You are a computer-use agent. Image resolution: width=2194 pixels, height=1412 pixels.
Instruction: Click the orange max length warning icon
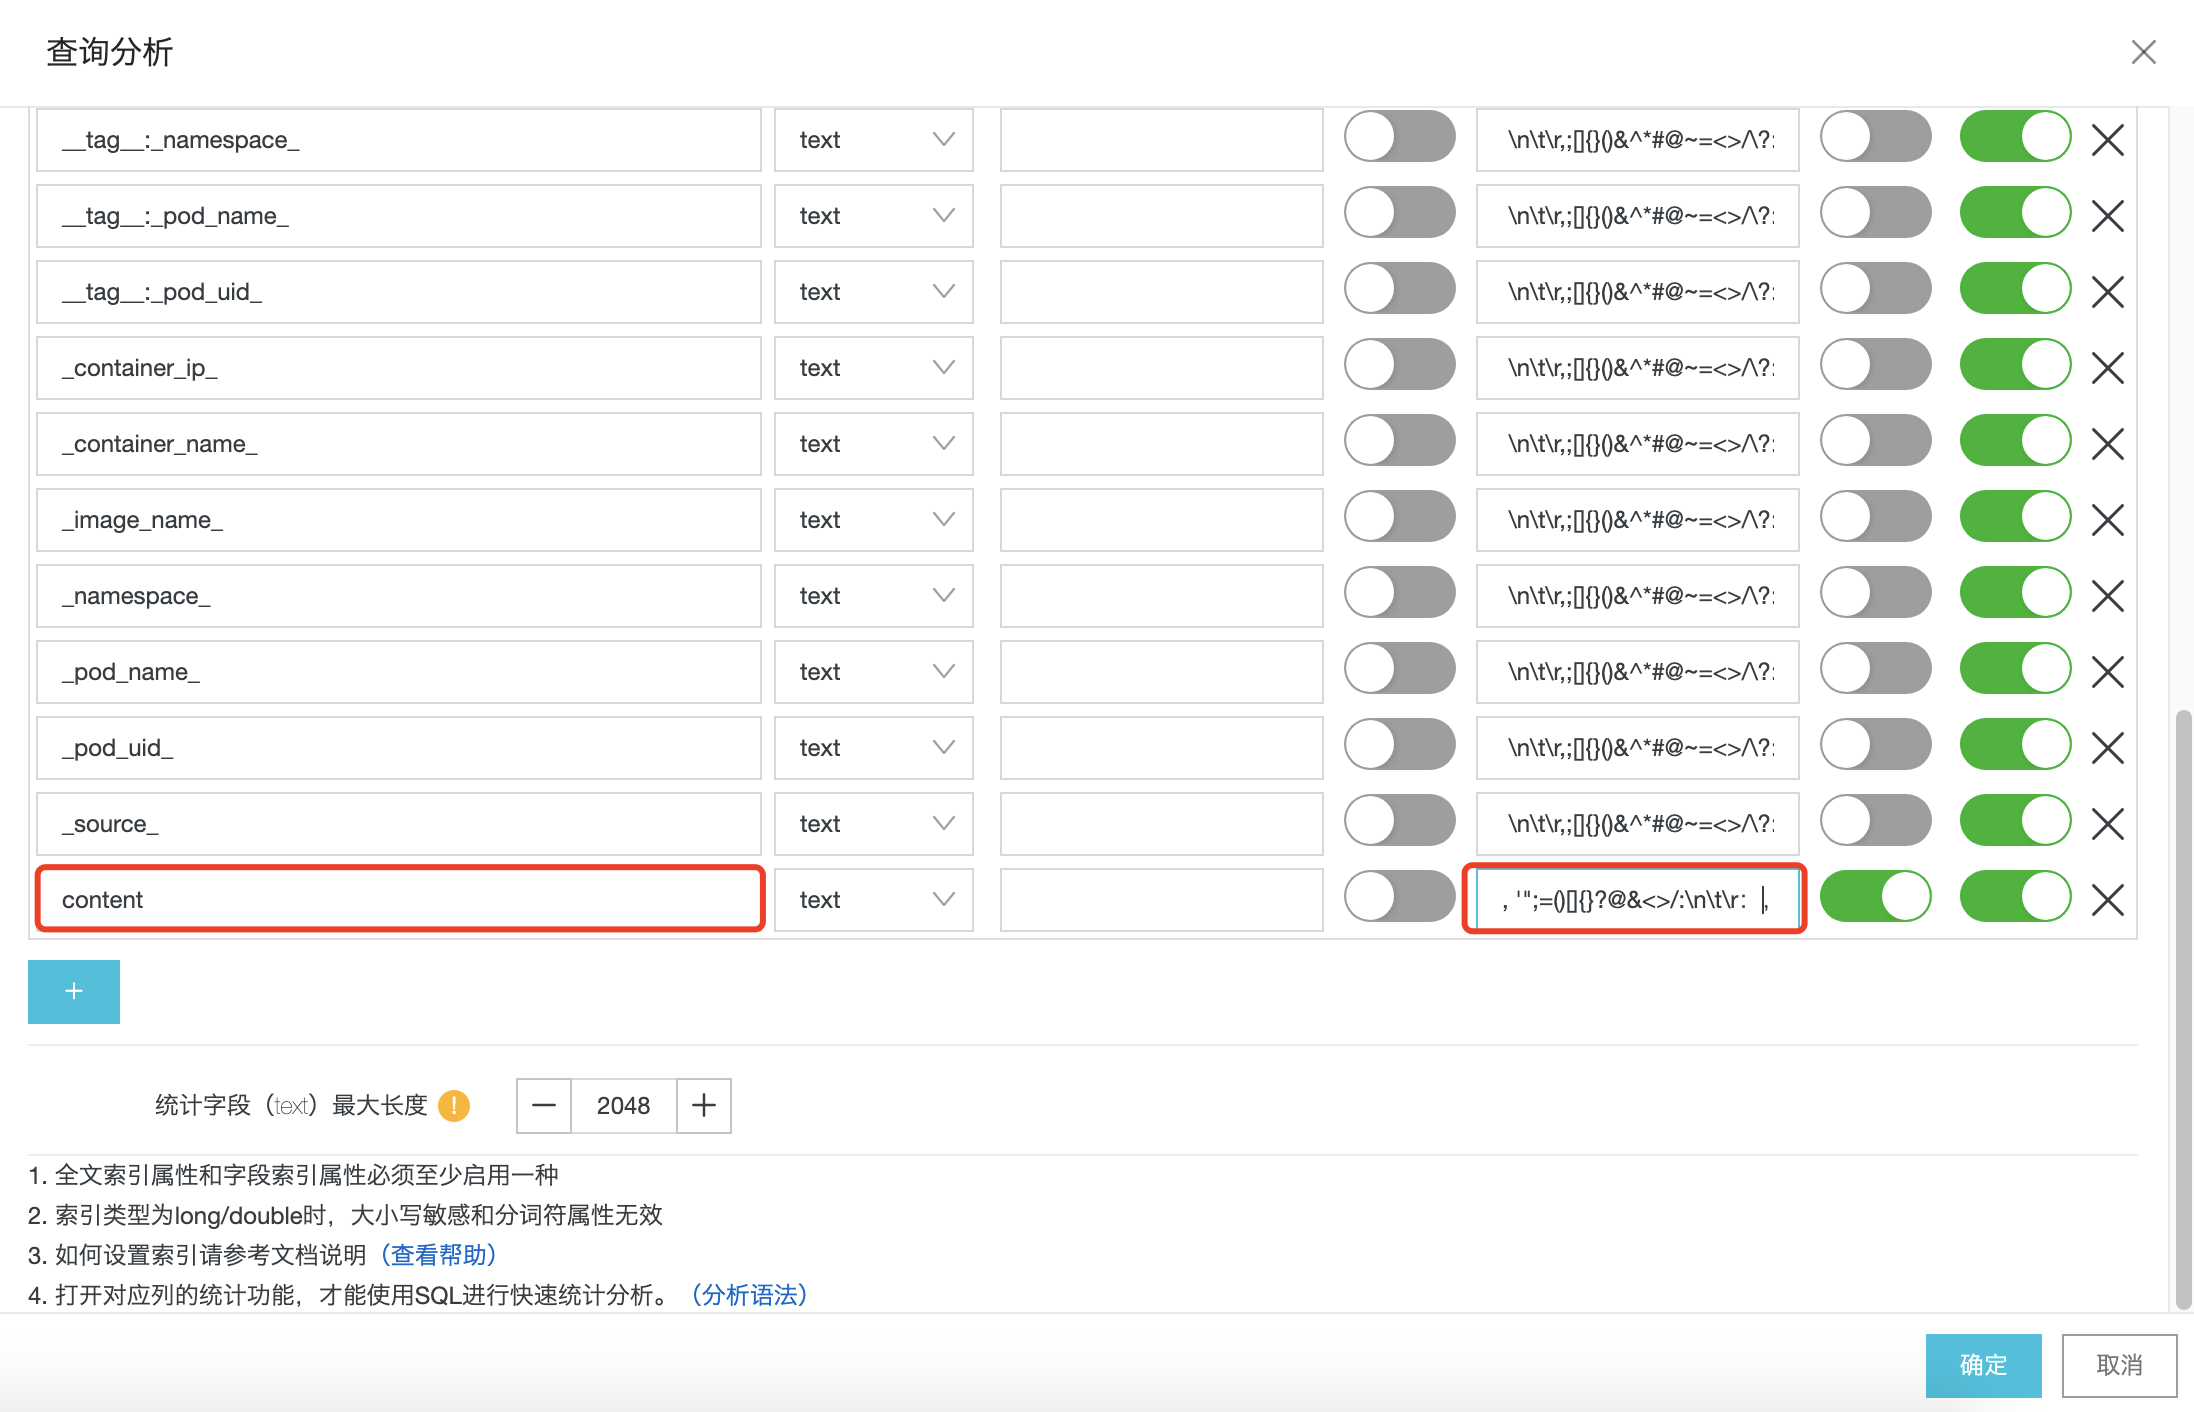point(454,1105)
